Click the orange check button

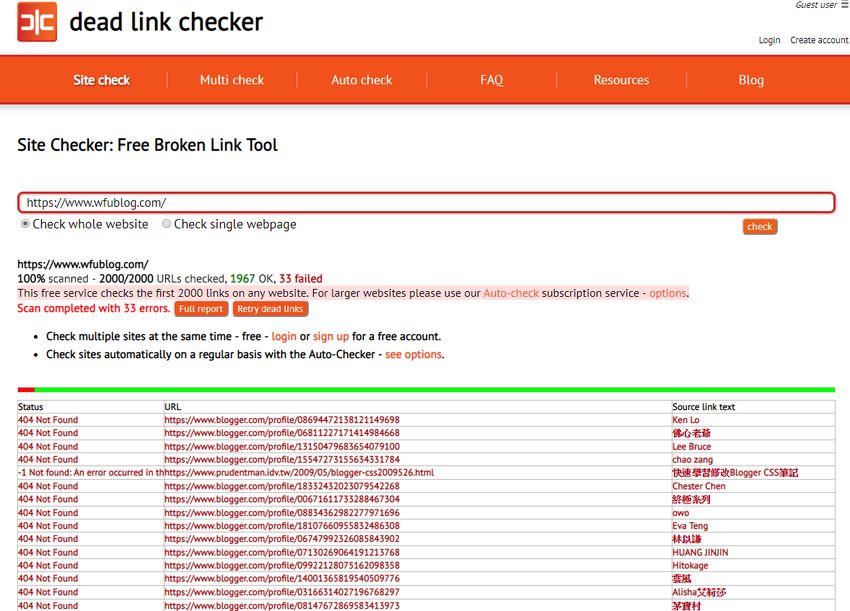point(759,227)
